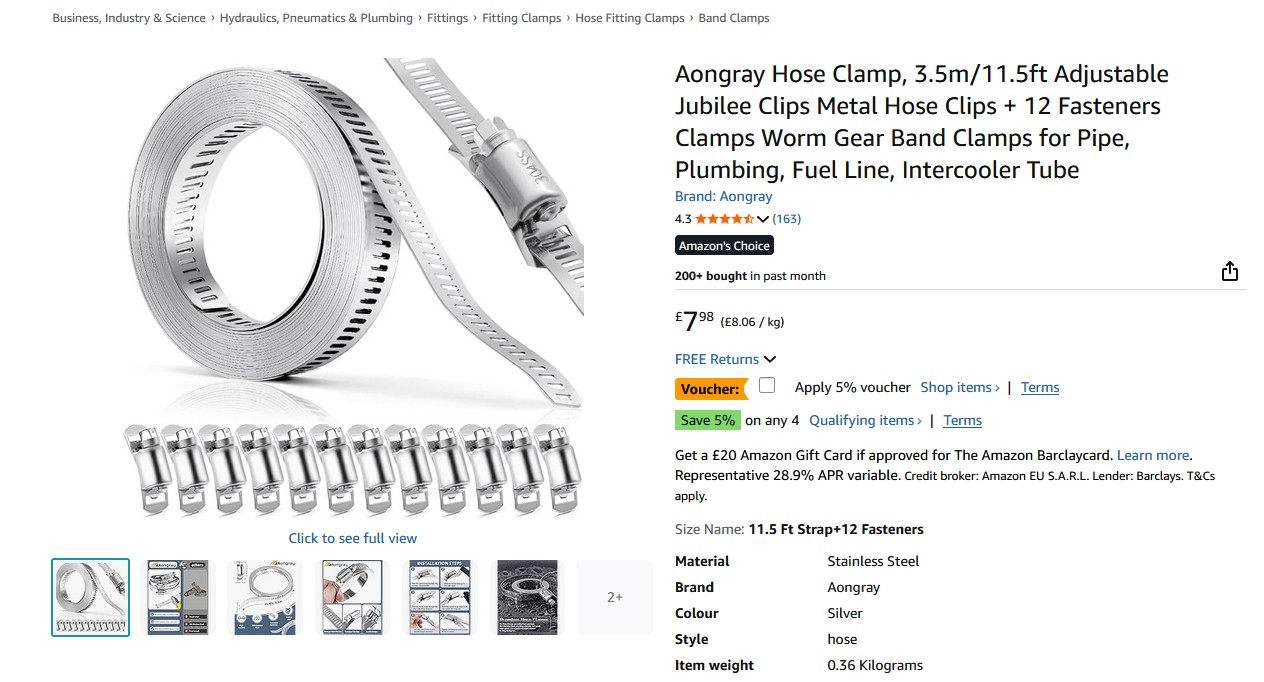This screenshot has height=682, width=1264.
Task: Expand the FREE Returns dropdown
Action: pyautogui.click(x=726, y=359)
